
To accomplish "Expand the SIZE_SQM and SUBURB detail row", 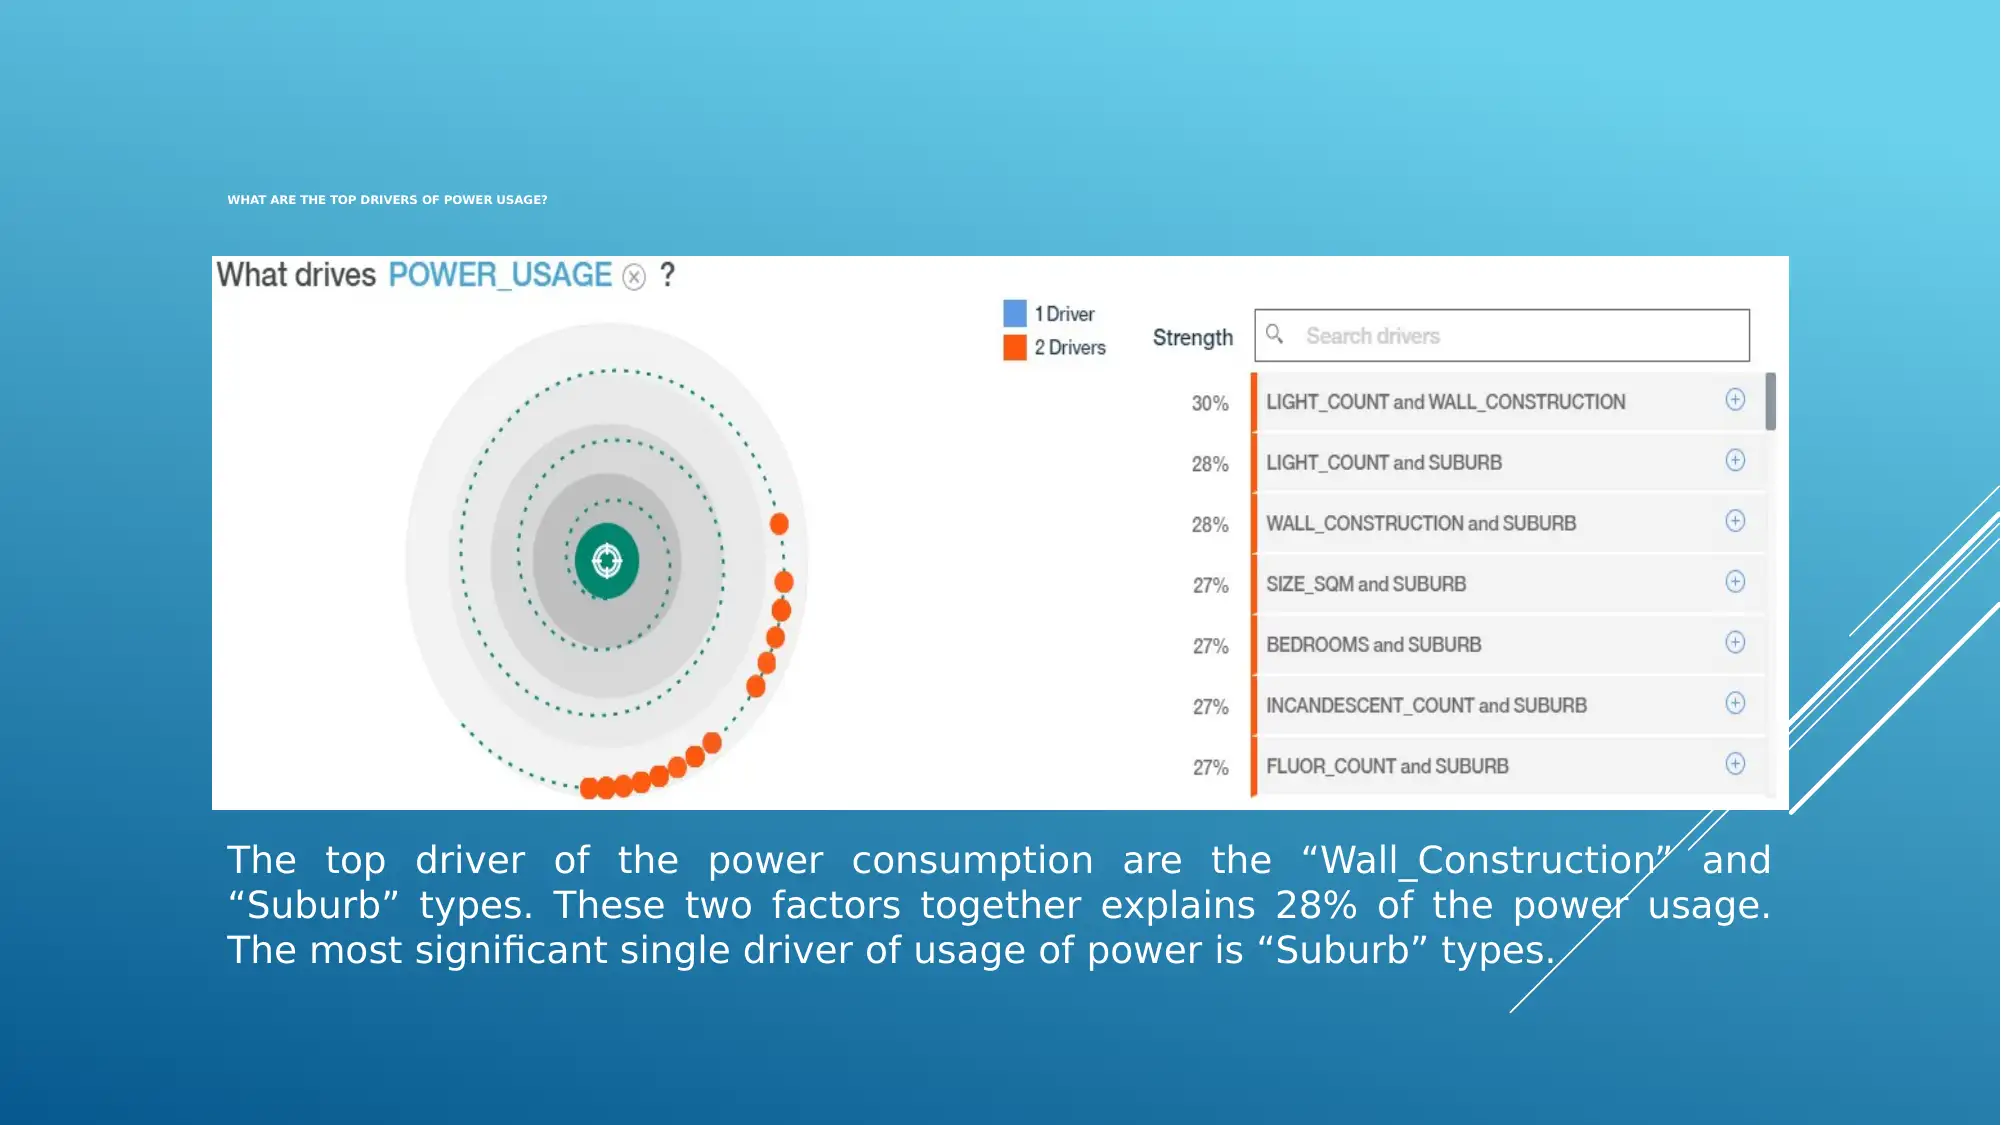I will 1734,581.
